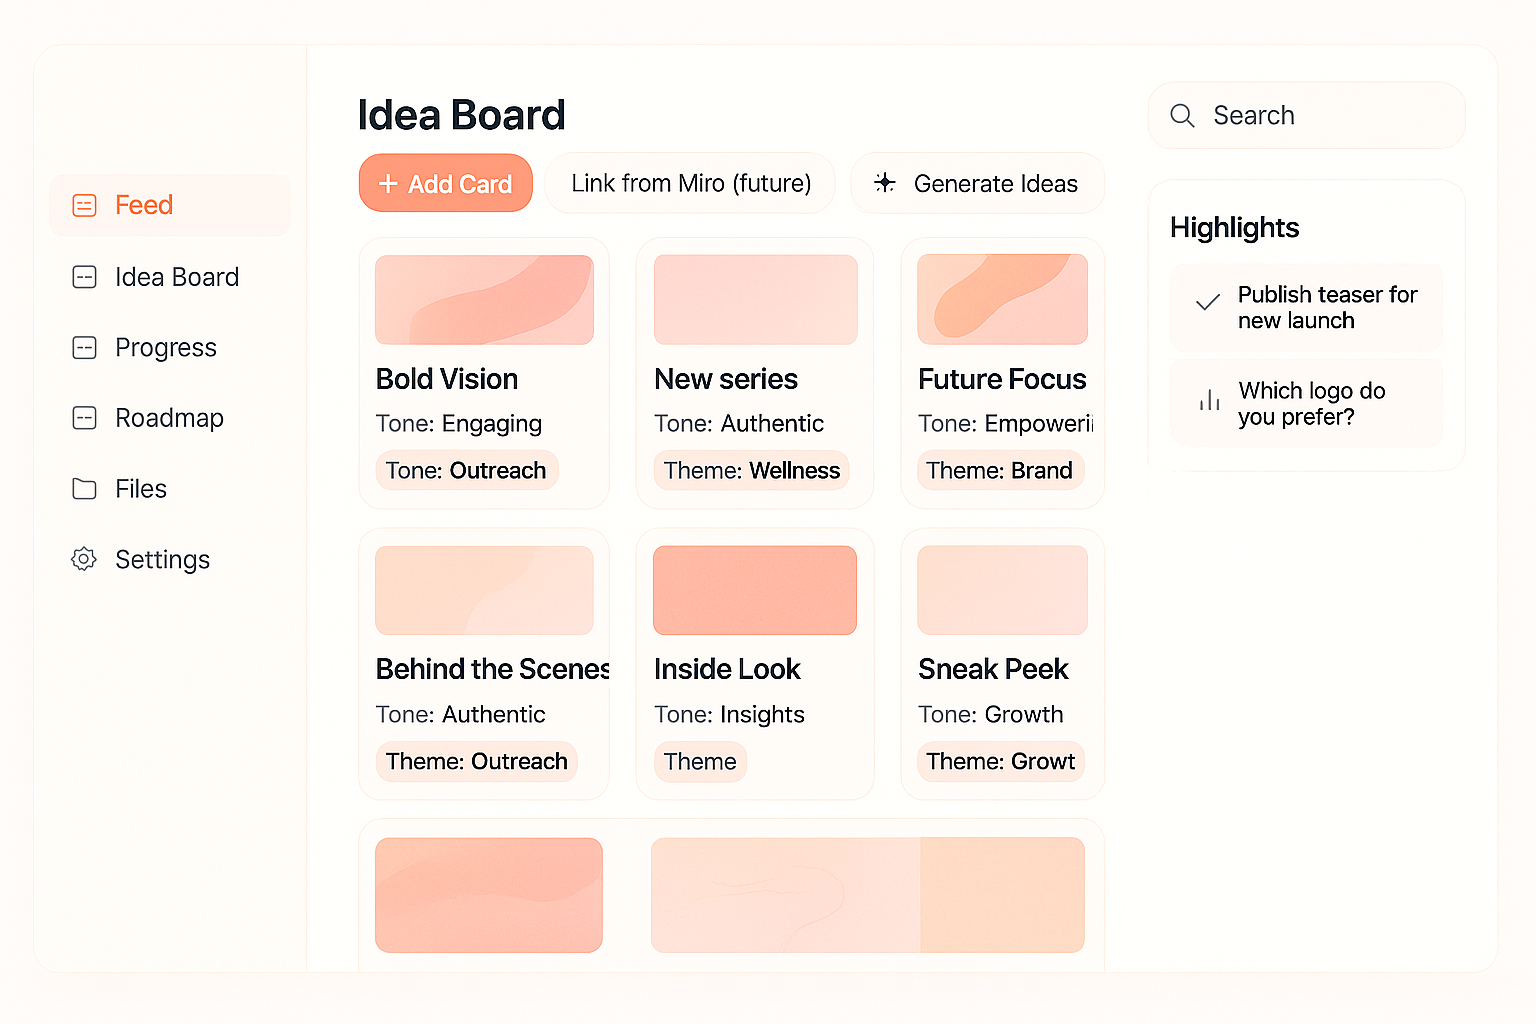
Task: Click the checkmark beside Publish teaser highlight
Action: pos(1206,303)
